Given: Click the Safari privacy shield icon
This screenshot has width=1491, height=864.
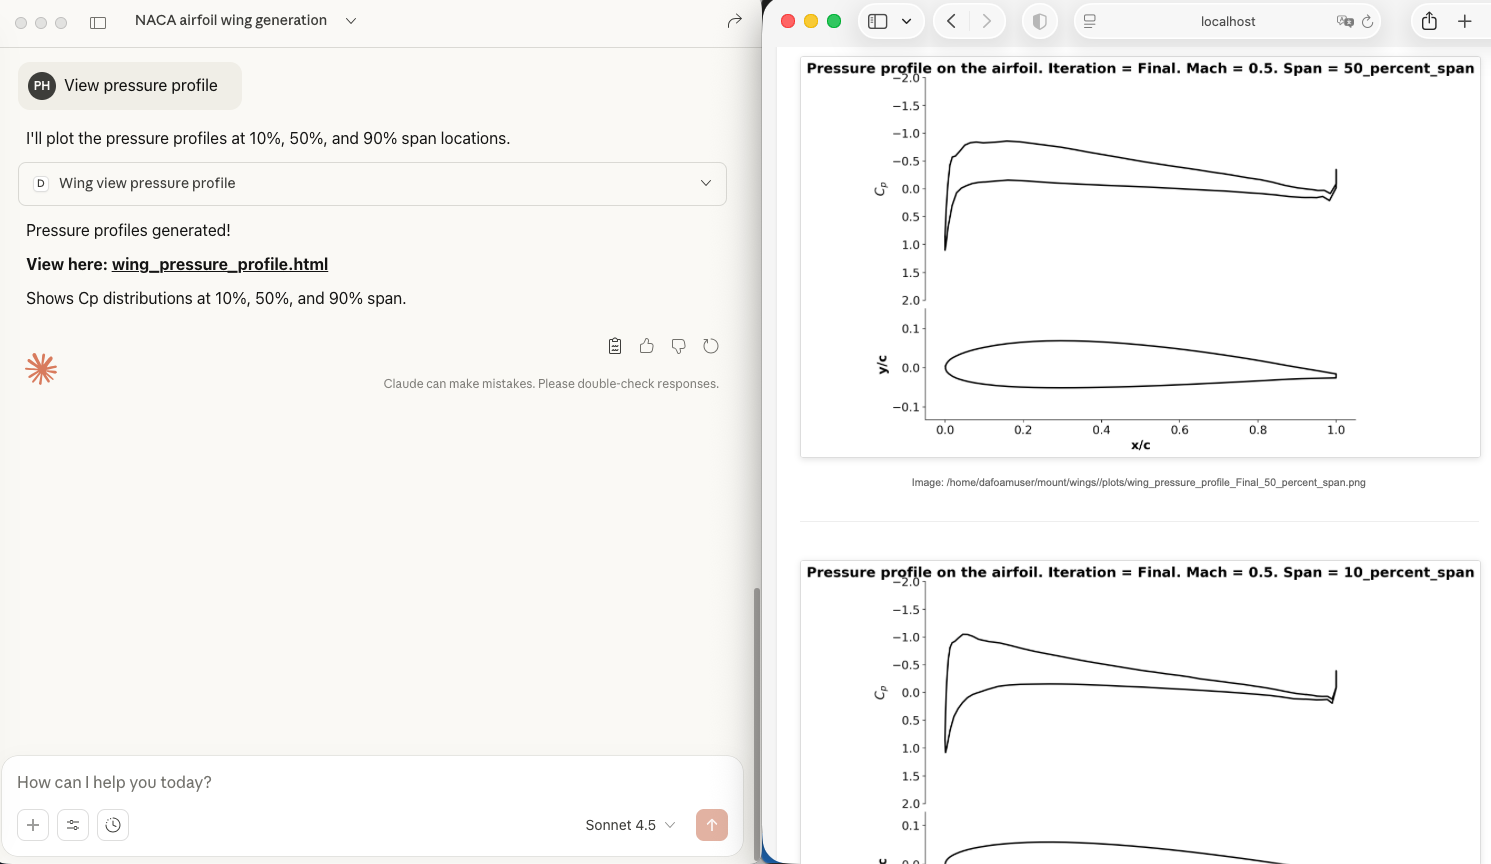Looking at the screenshot, I should pyautogui.click(x=1040, y=21).
